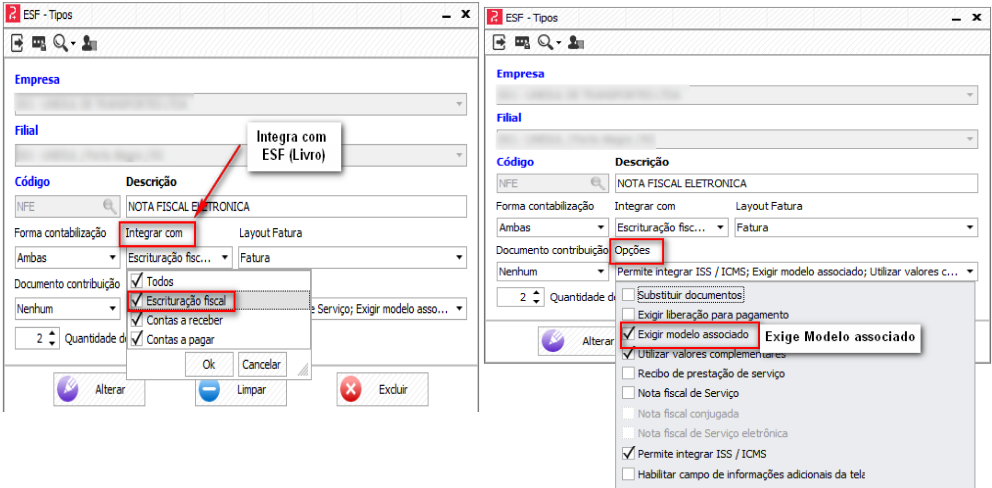
Task: Click partially hidden Alterar button in Opções-list window
Action: [x=576, y=341]
